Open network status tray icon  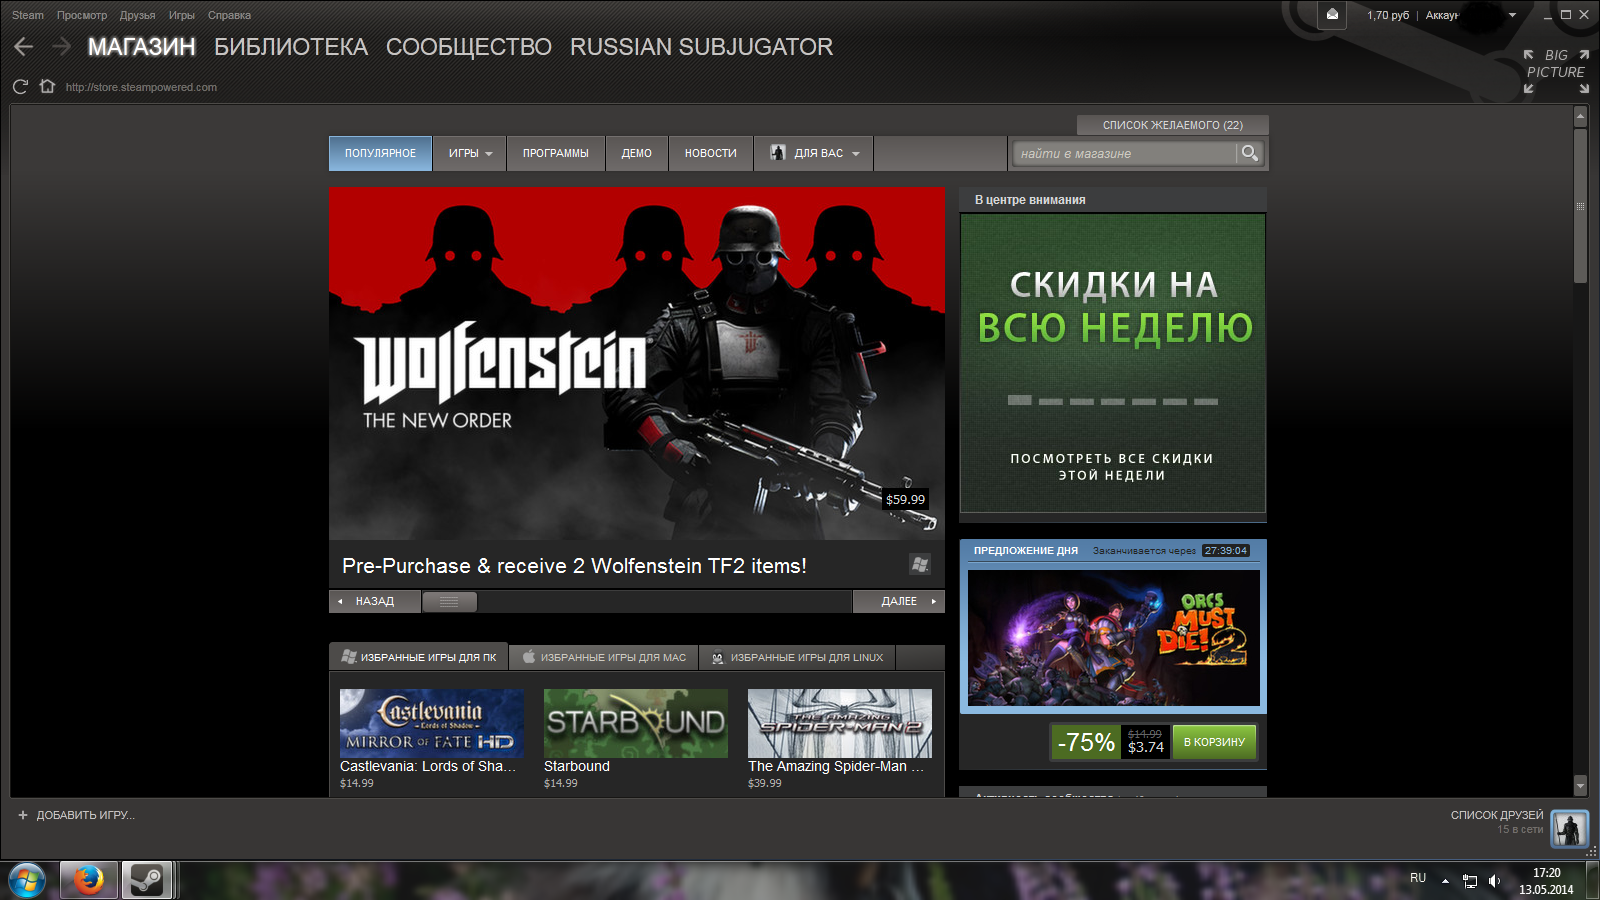(x=1470, y=881)
